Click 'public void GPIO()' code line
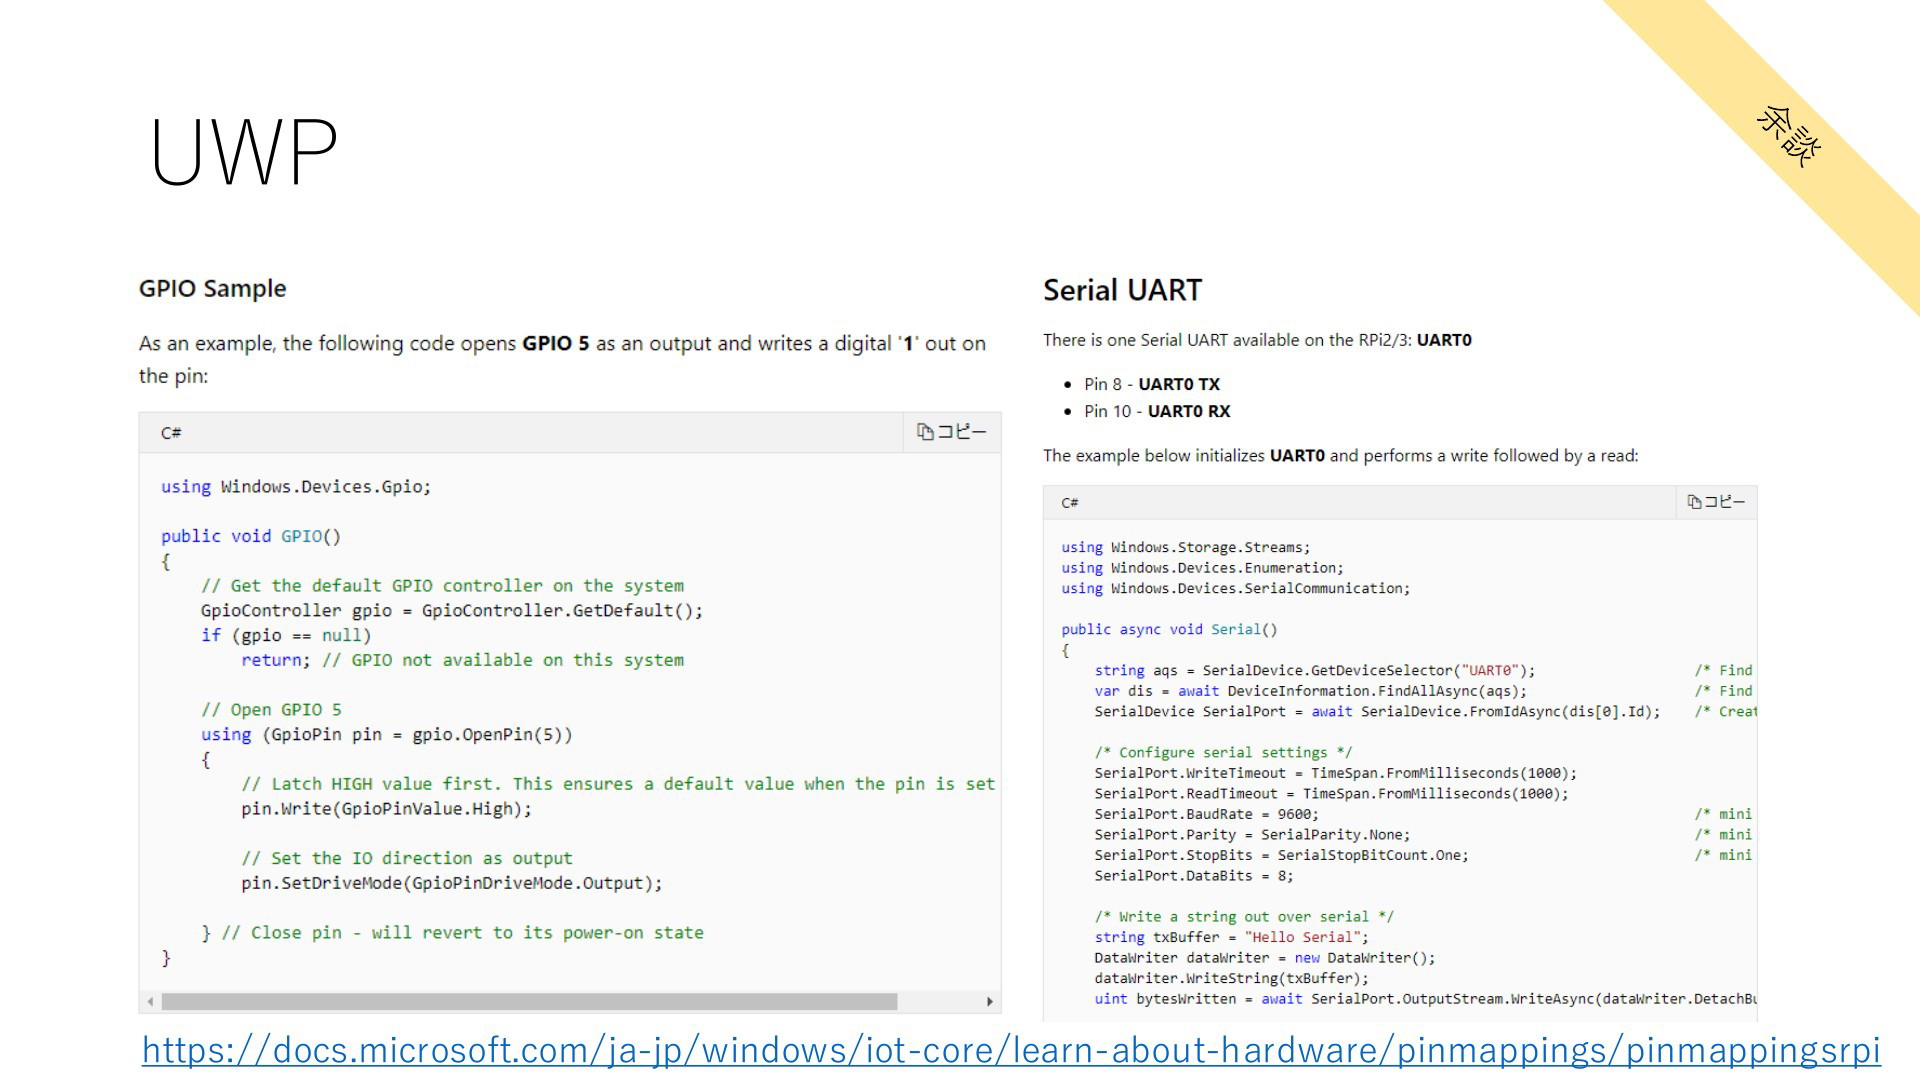1920x1080 pixels. pos(251,536)
